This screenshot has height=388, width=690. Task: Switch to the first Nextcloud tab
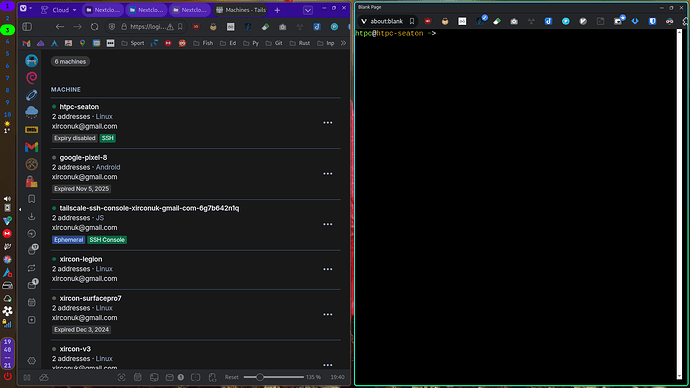click(103, 10)
